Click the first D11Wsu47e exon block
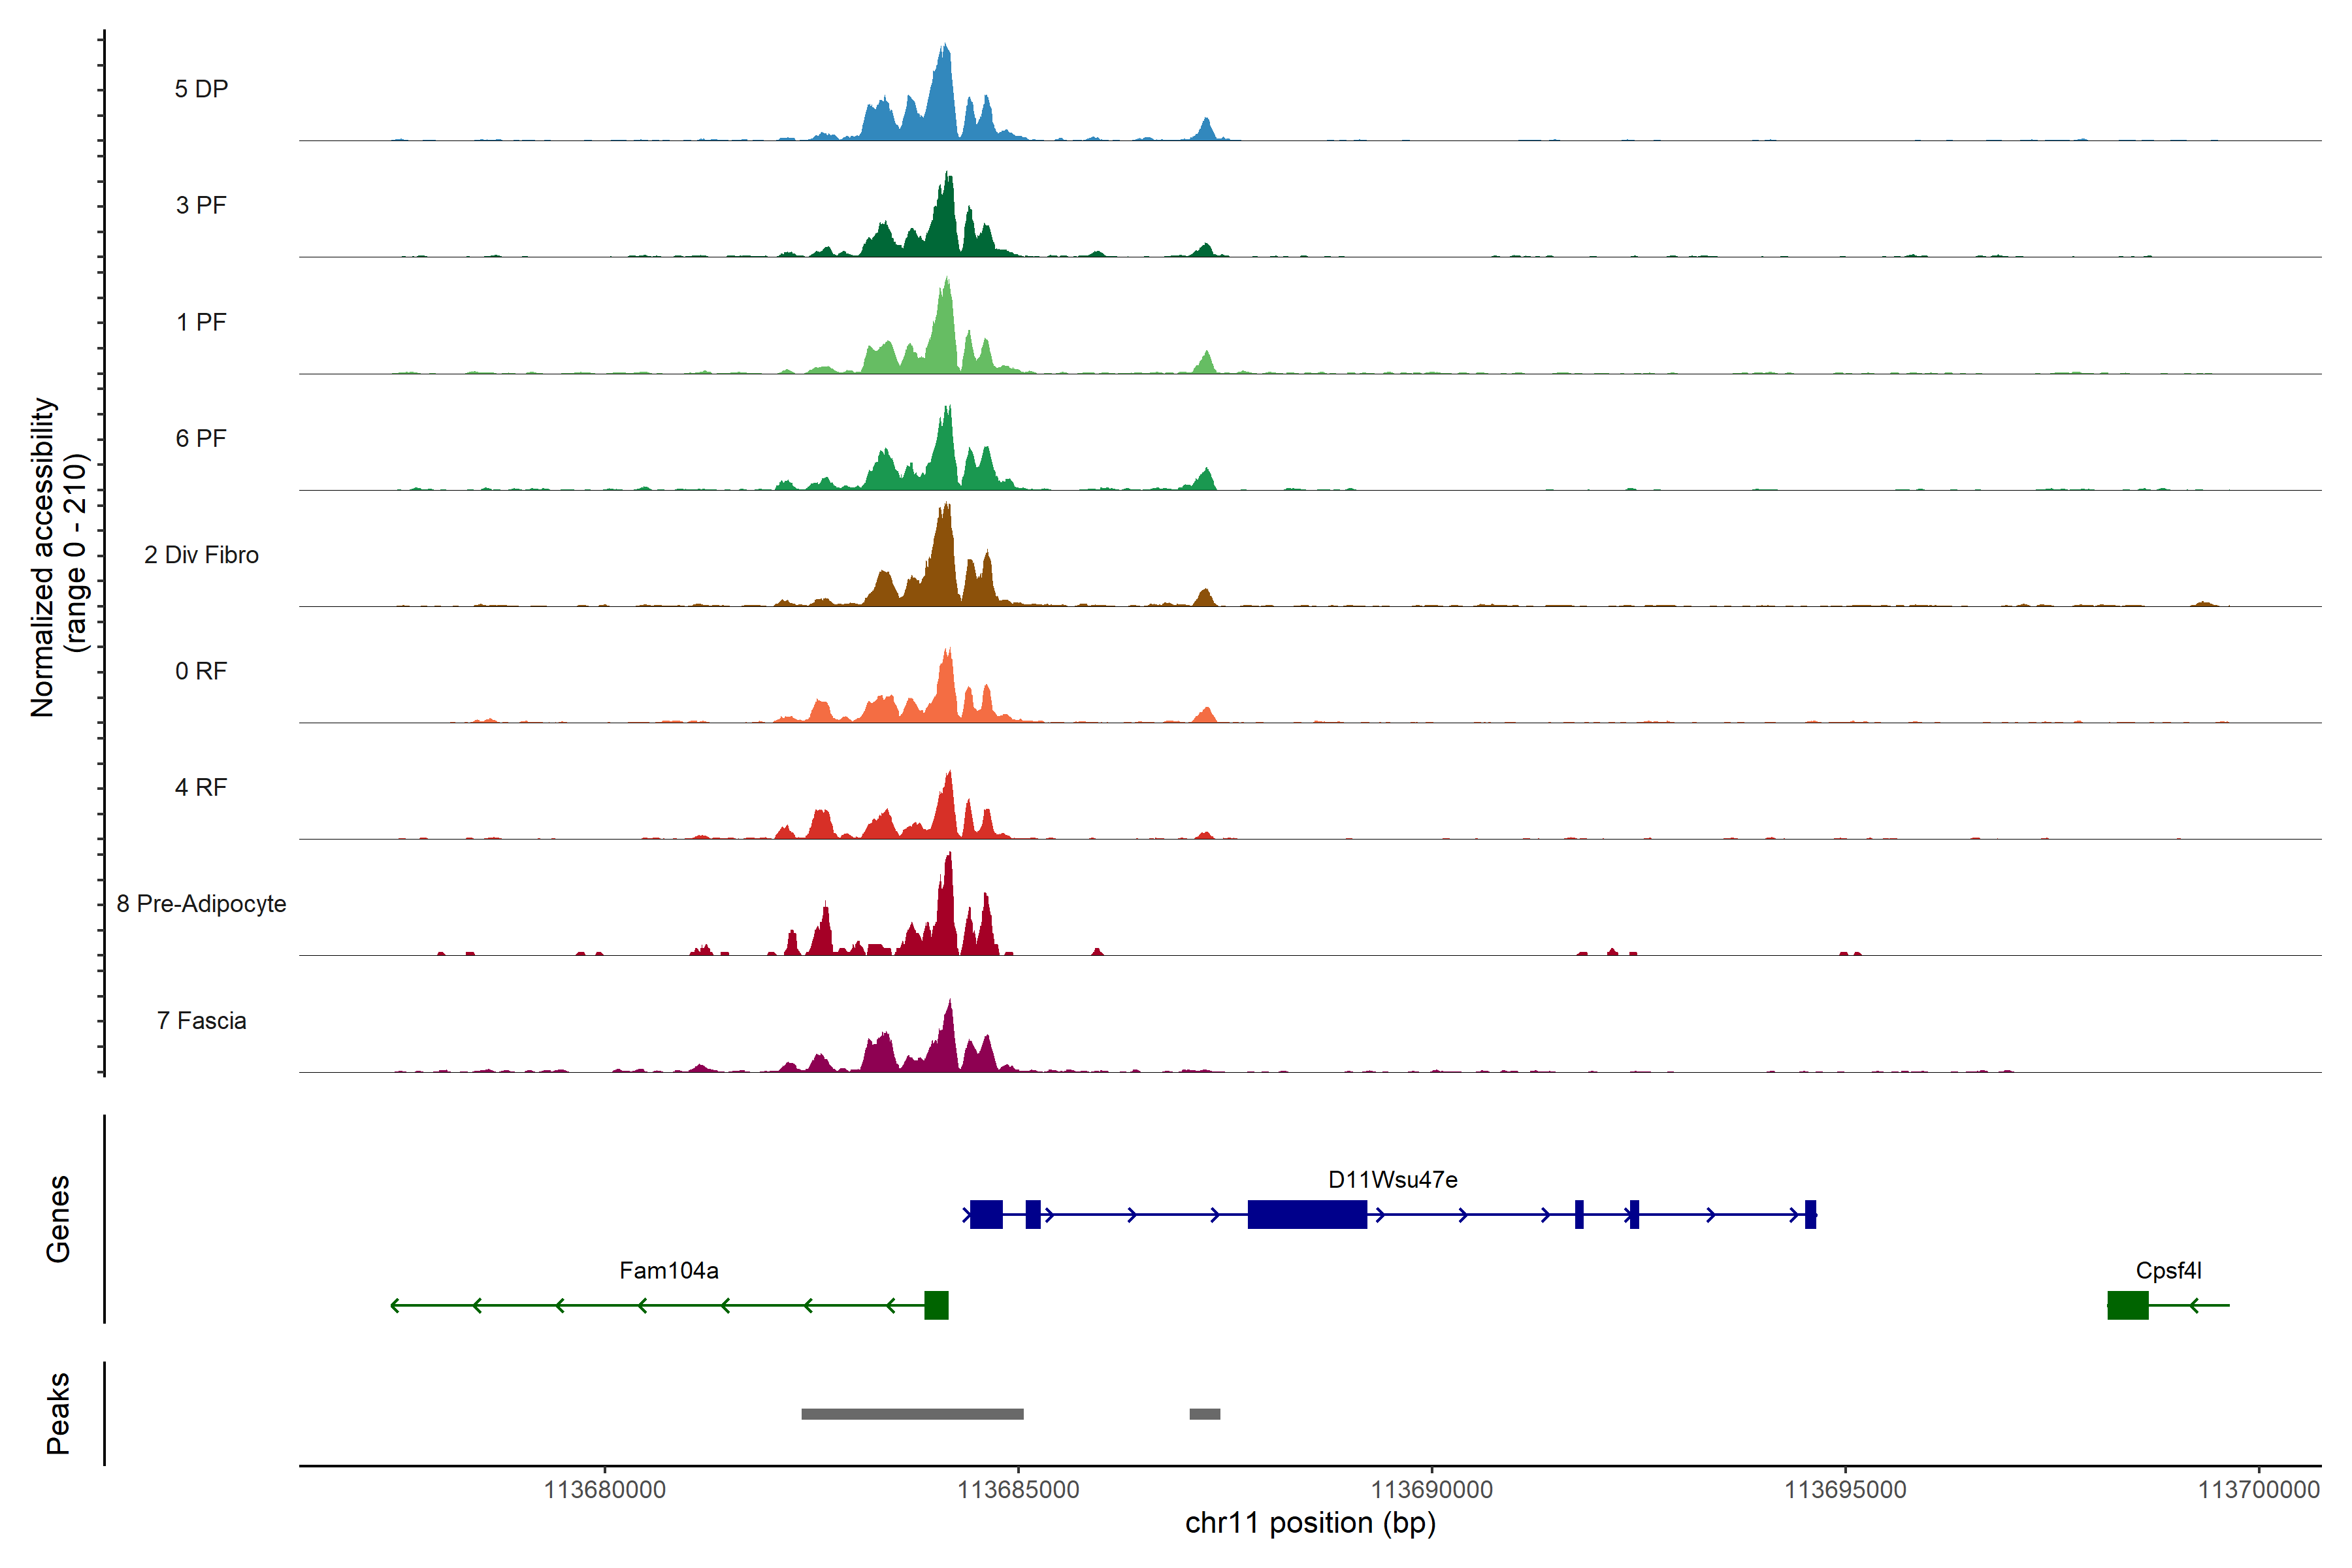This screenshot has height=1568, width=2352. 986,1215
